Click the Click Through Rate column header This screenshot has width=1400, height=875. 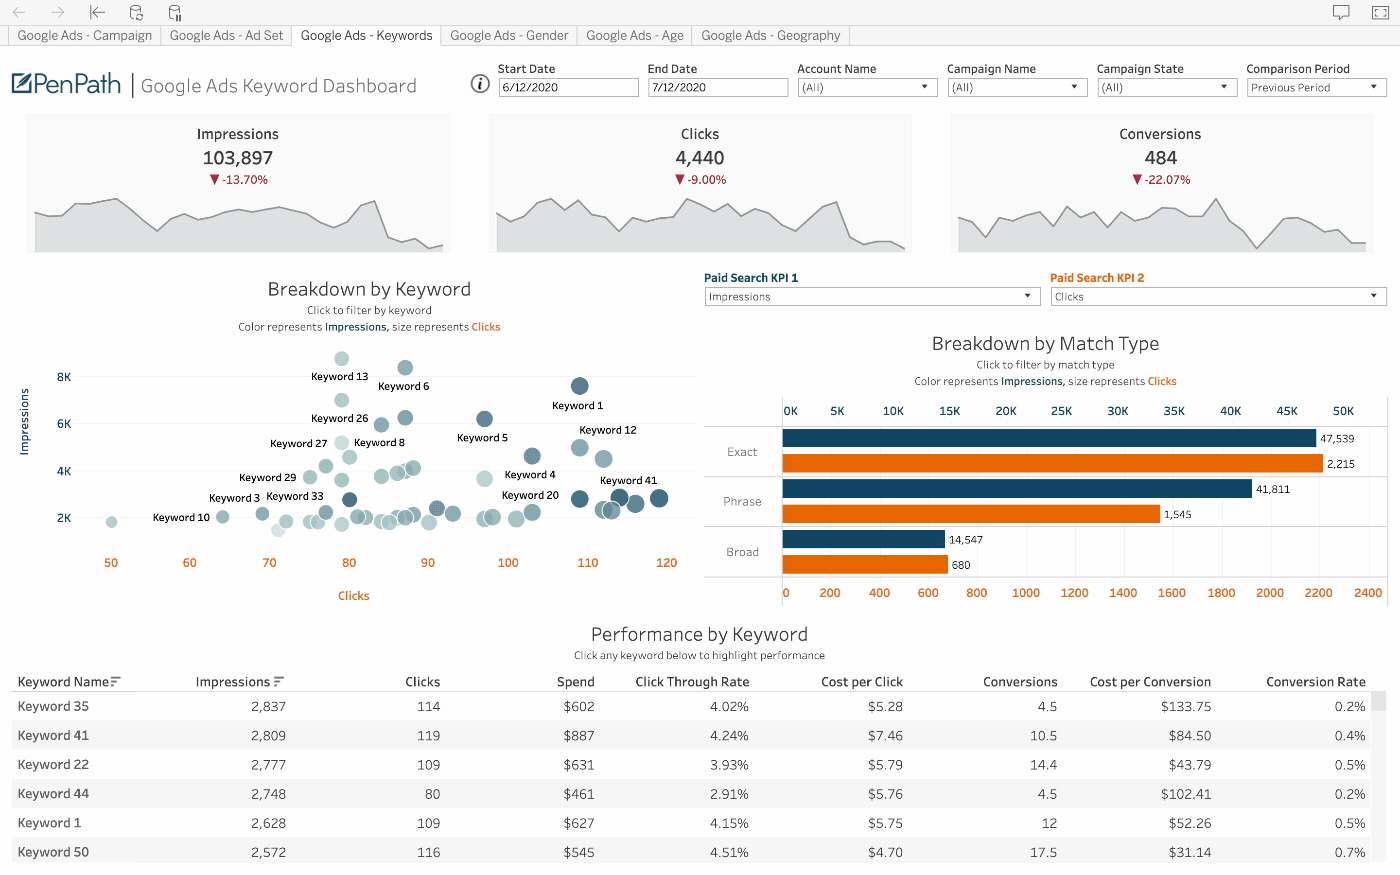(x=692, y=682)
